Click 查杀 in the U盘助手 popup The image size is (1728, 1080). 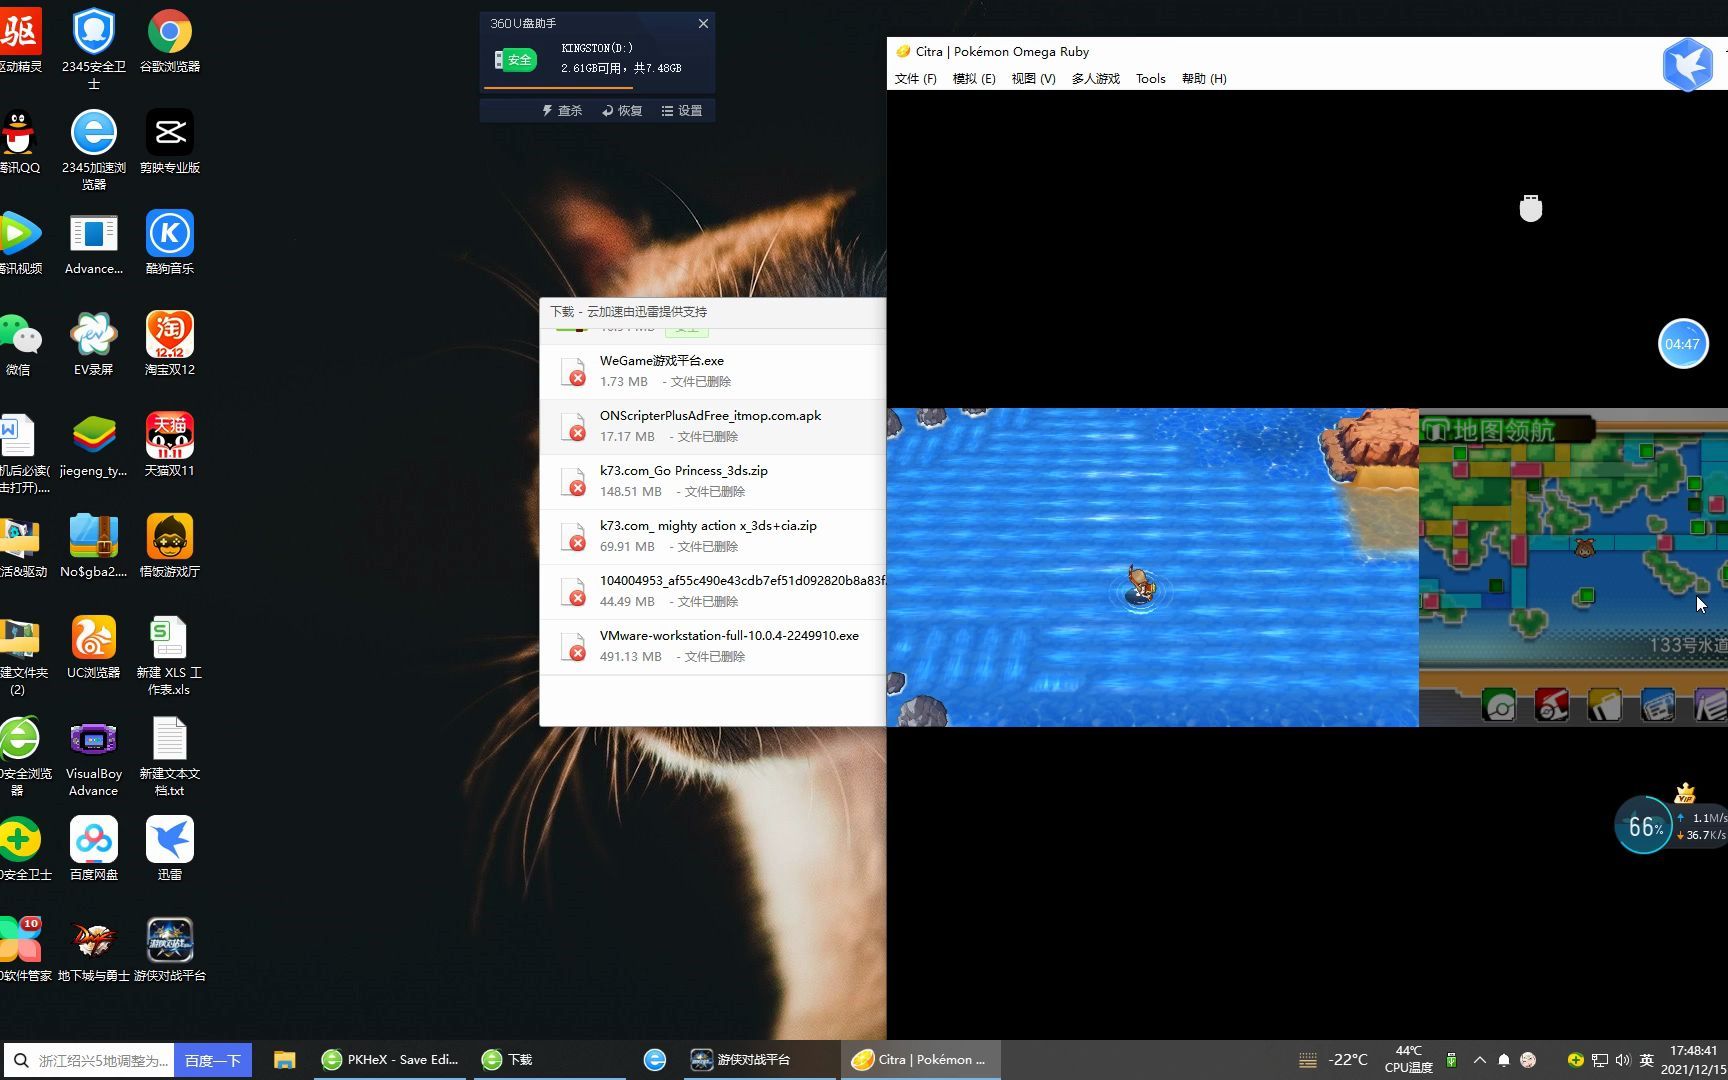pos(562,111)
